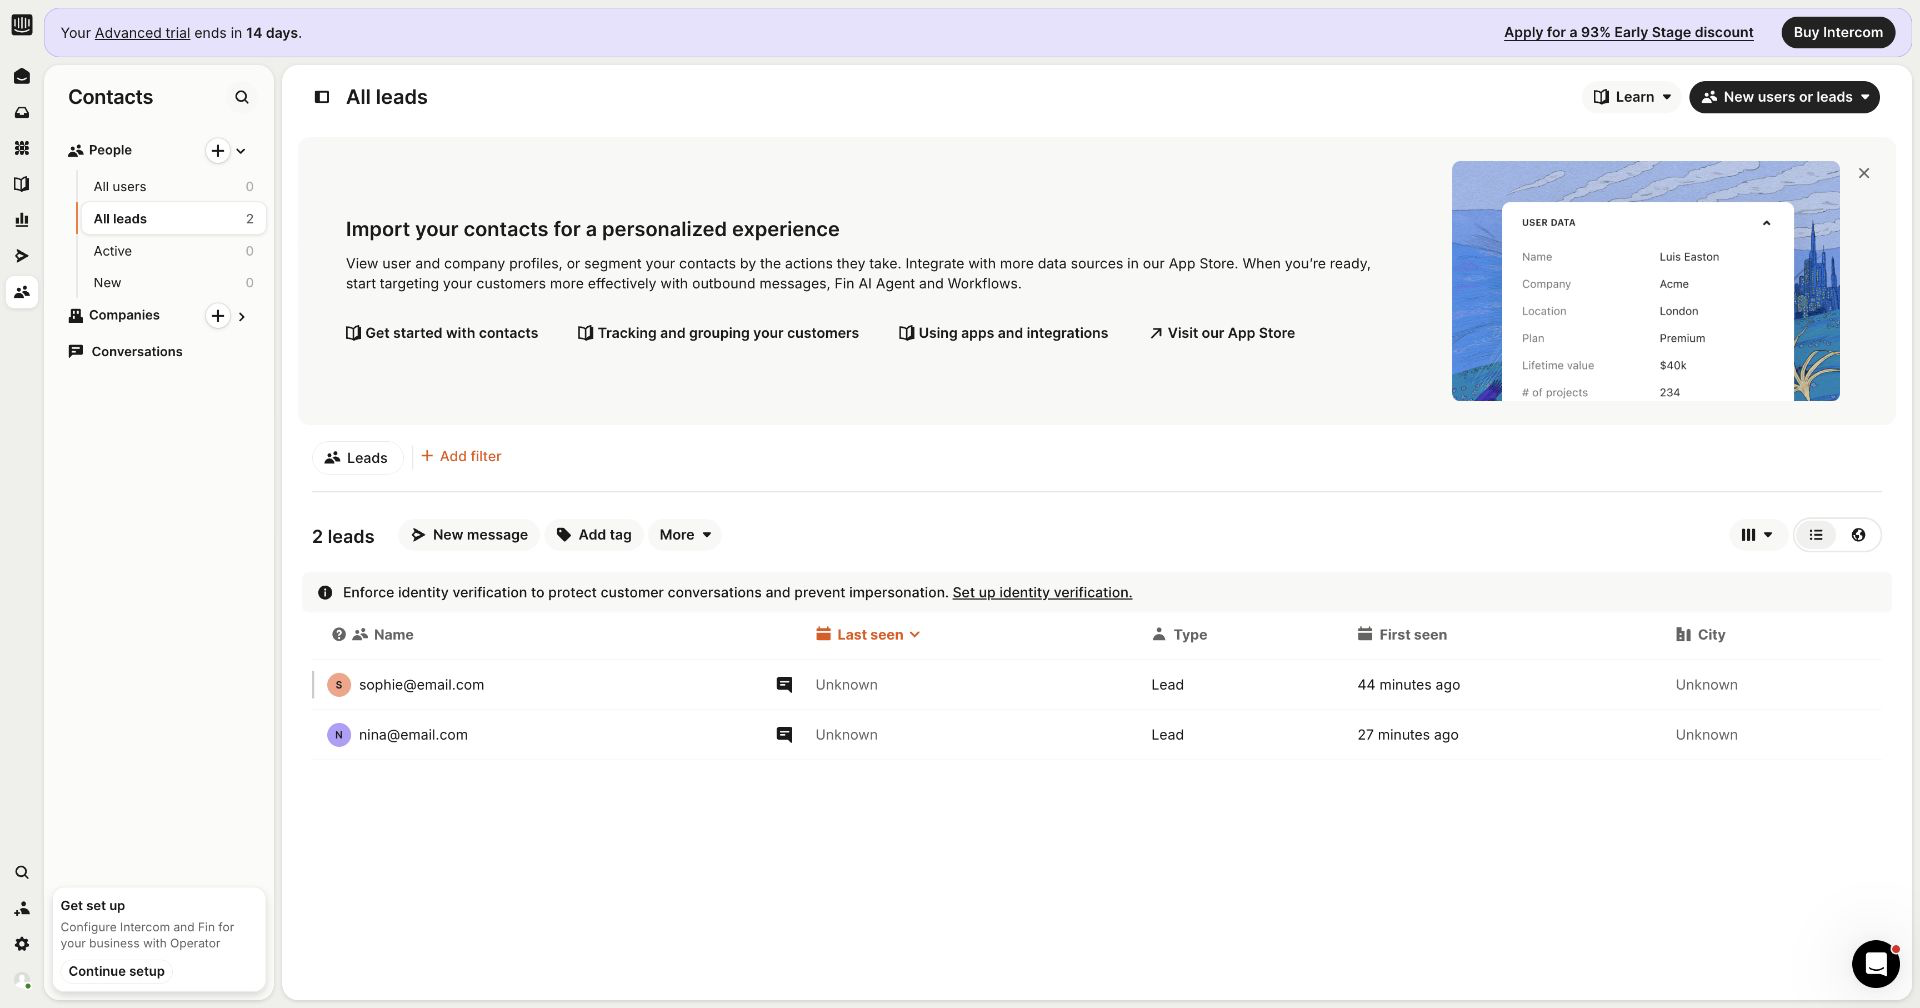Viewport: 1920px width, 1008px height.
Task: Search contacts using the Contacts panel magnifier
Action: pyautogui.click(x=242, y=97)
